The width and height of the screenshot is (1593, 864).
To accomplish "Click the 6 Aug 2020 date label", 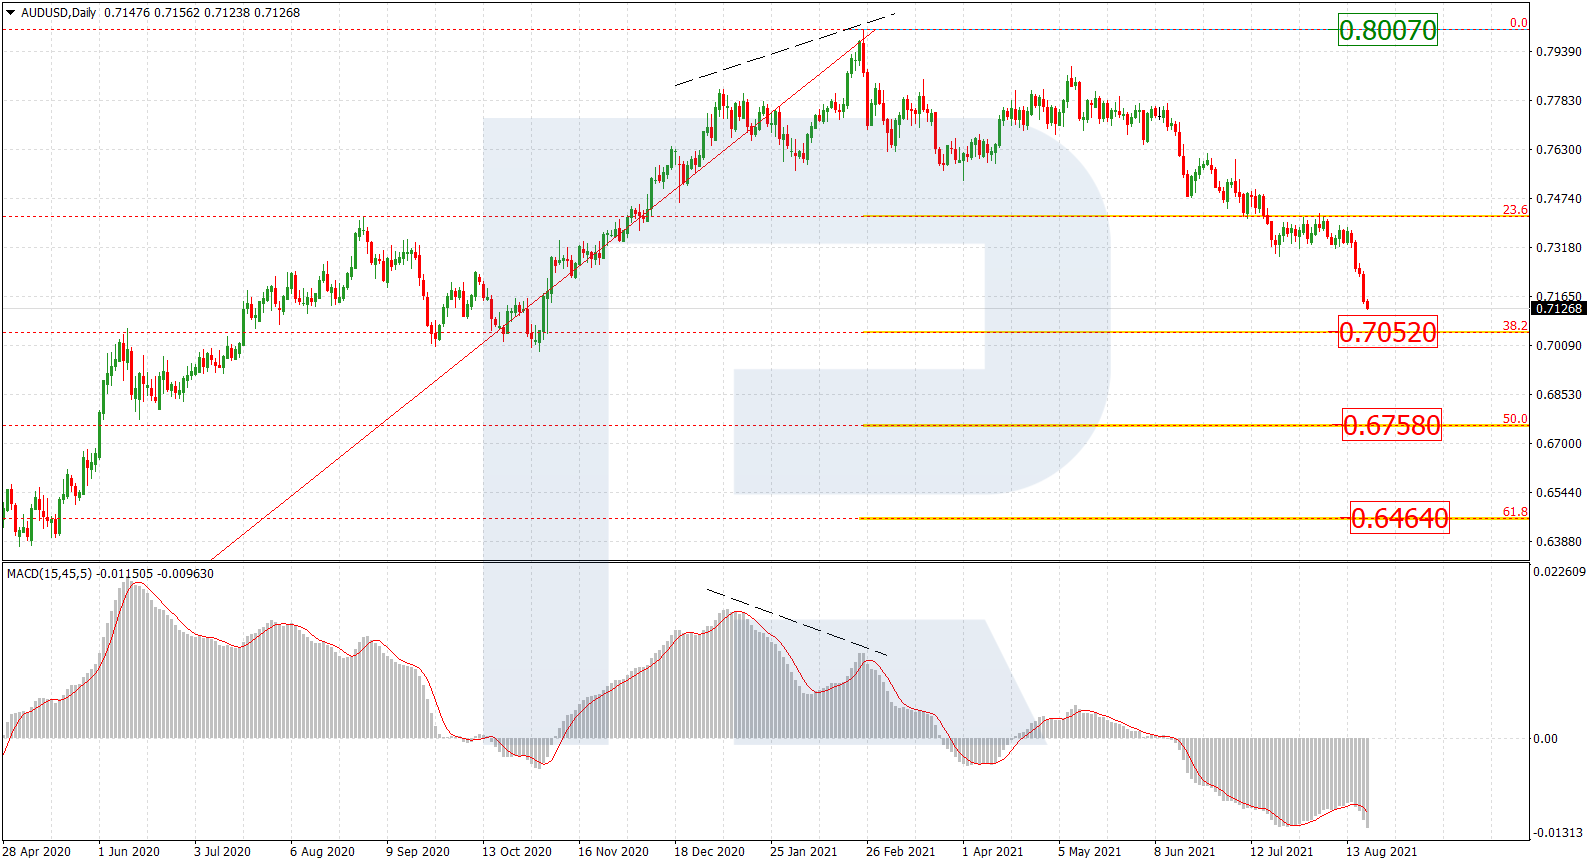I will 322,852.
